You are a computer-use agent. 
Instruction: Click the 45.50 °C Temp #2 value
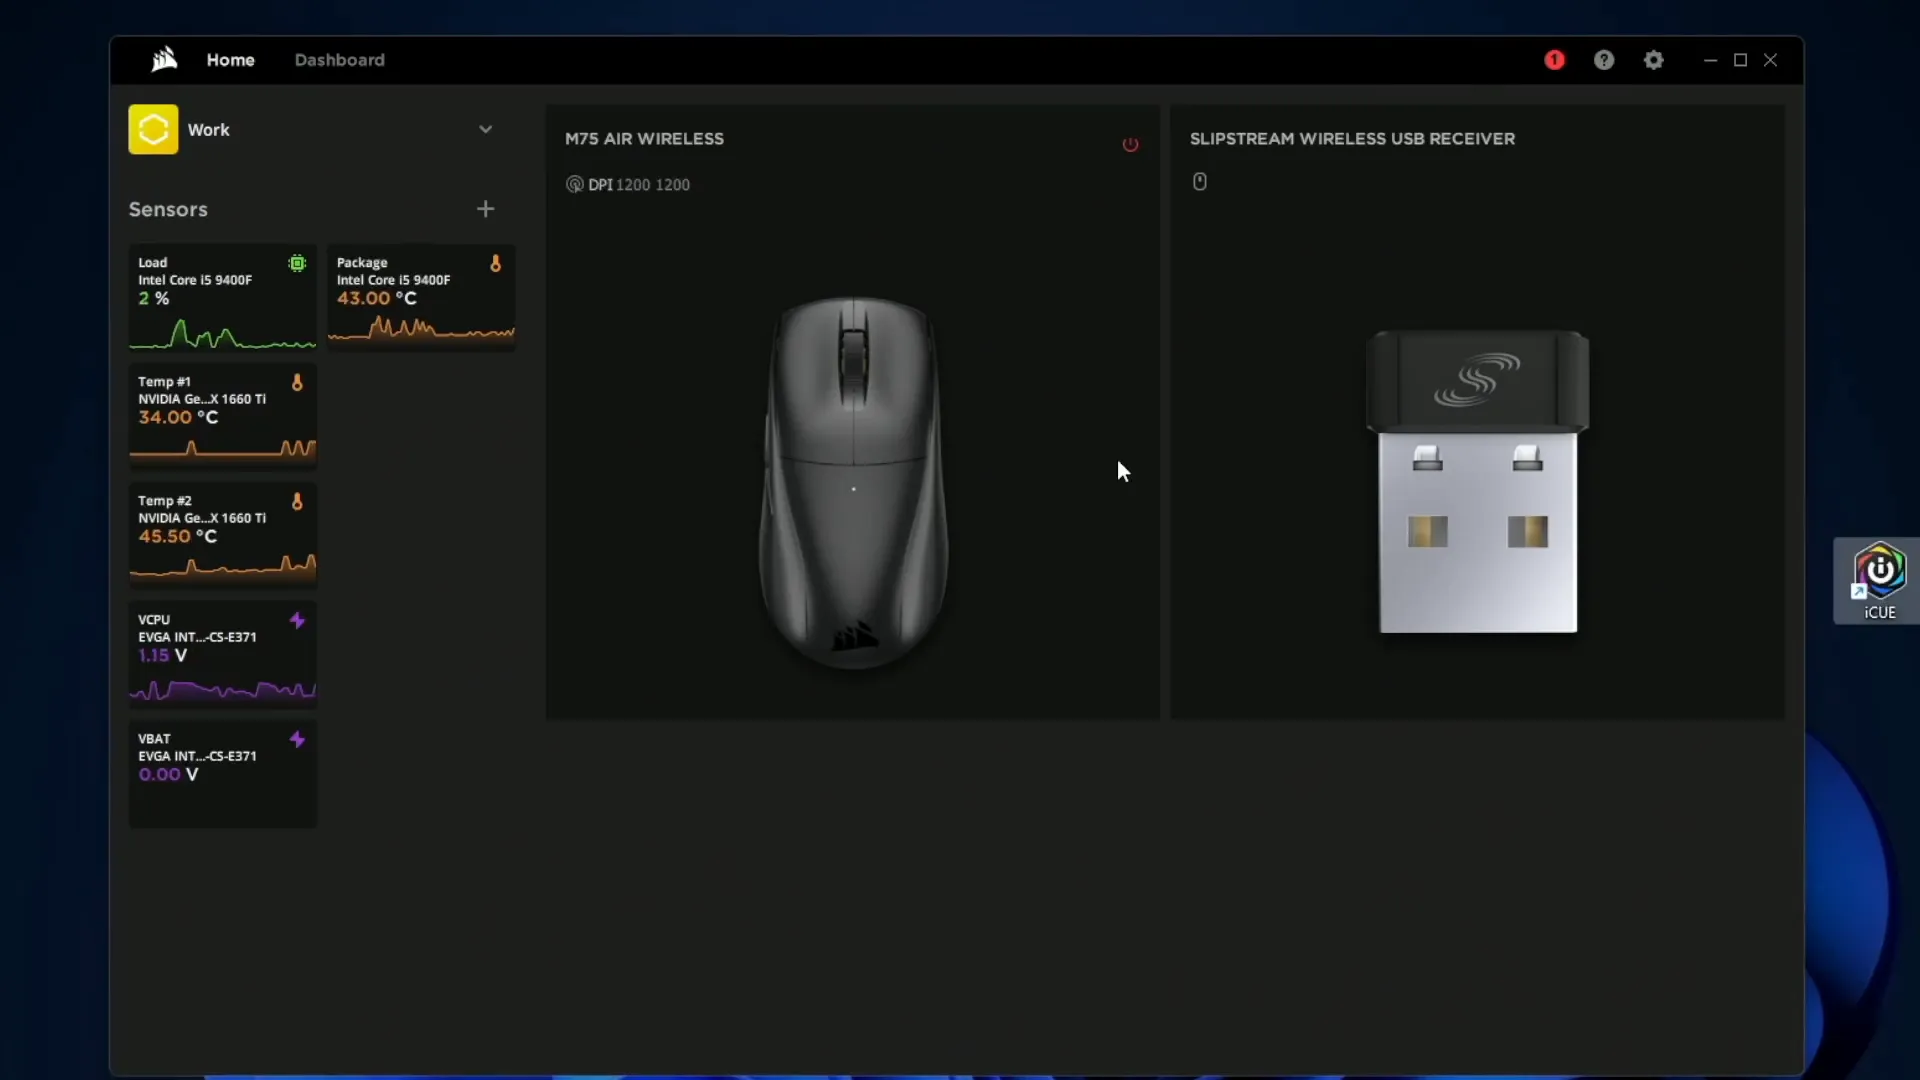pos(177,536)
